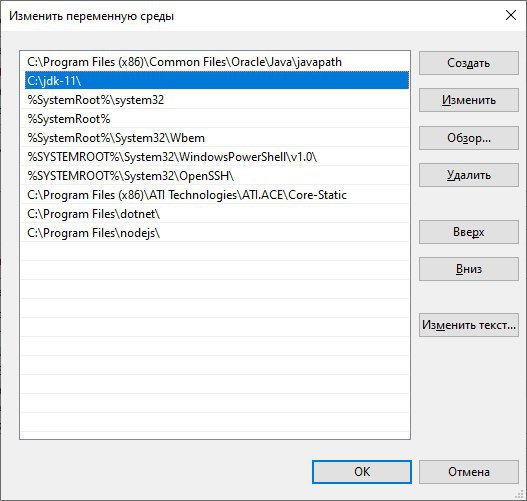527x501 pixels.
Task: Grab the resize grip in the dialog corner
Action: (x=520, y=494)
